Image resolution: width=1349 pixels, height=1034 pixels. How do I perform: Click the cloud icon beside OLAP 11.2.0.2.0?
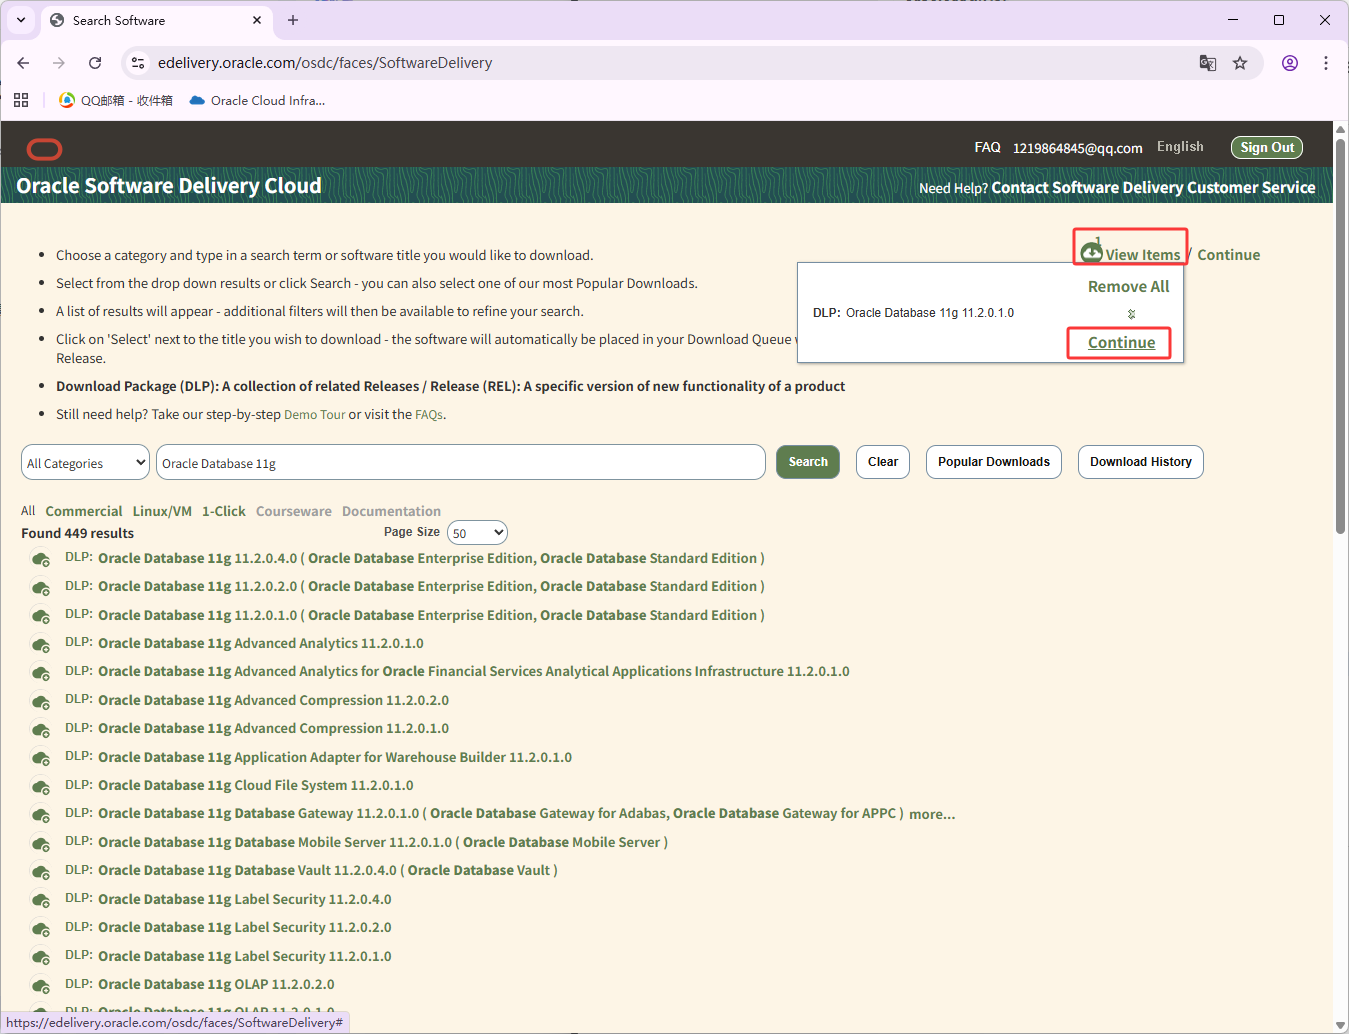pos(41,985)
